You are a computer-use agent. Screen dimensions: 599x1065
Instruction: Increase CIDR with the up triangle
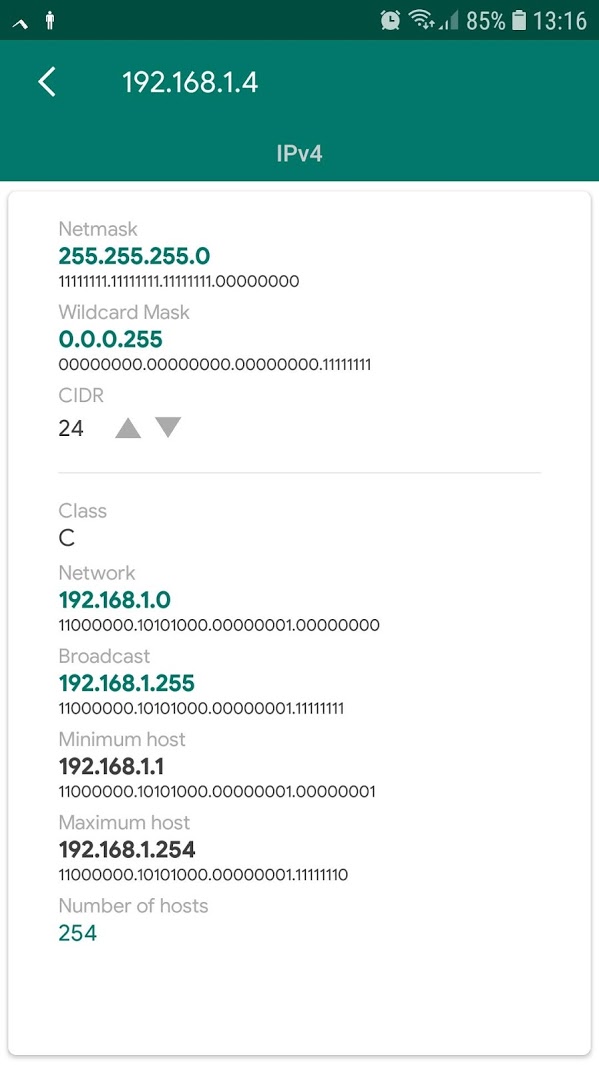[128, 428]
